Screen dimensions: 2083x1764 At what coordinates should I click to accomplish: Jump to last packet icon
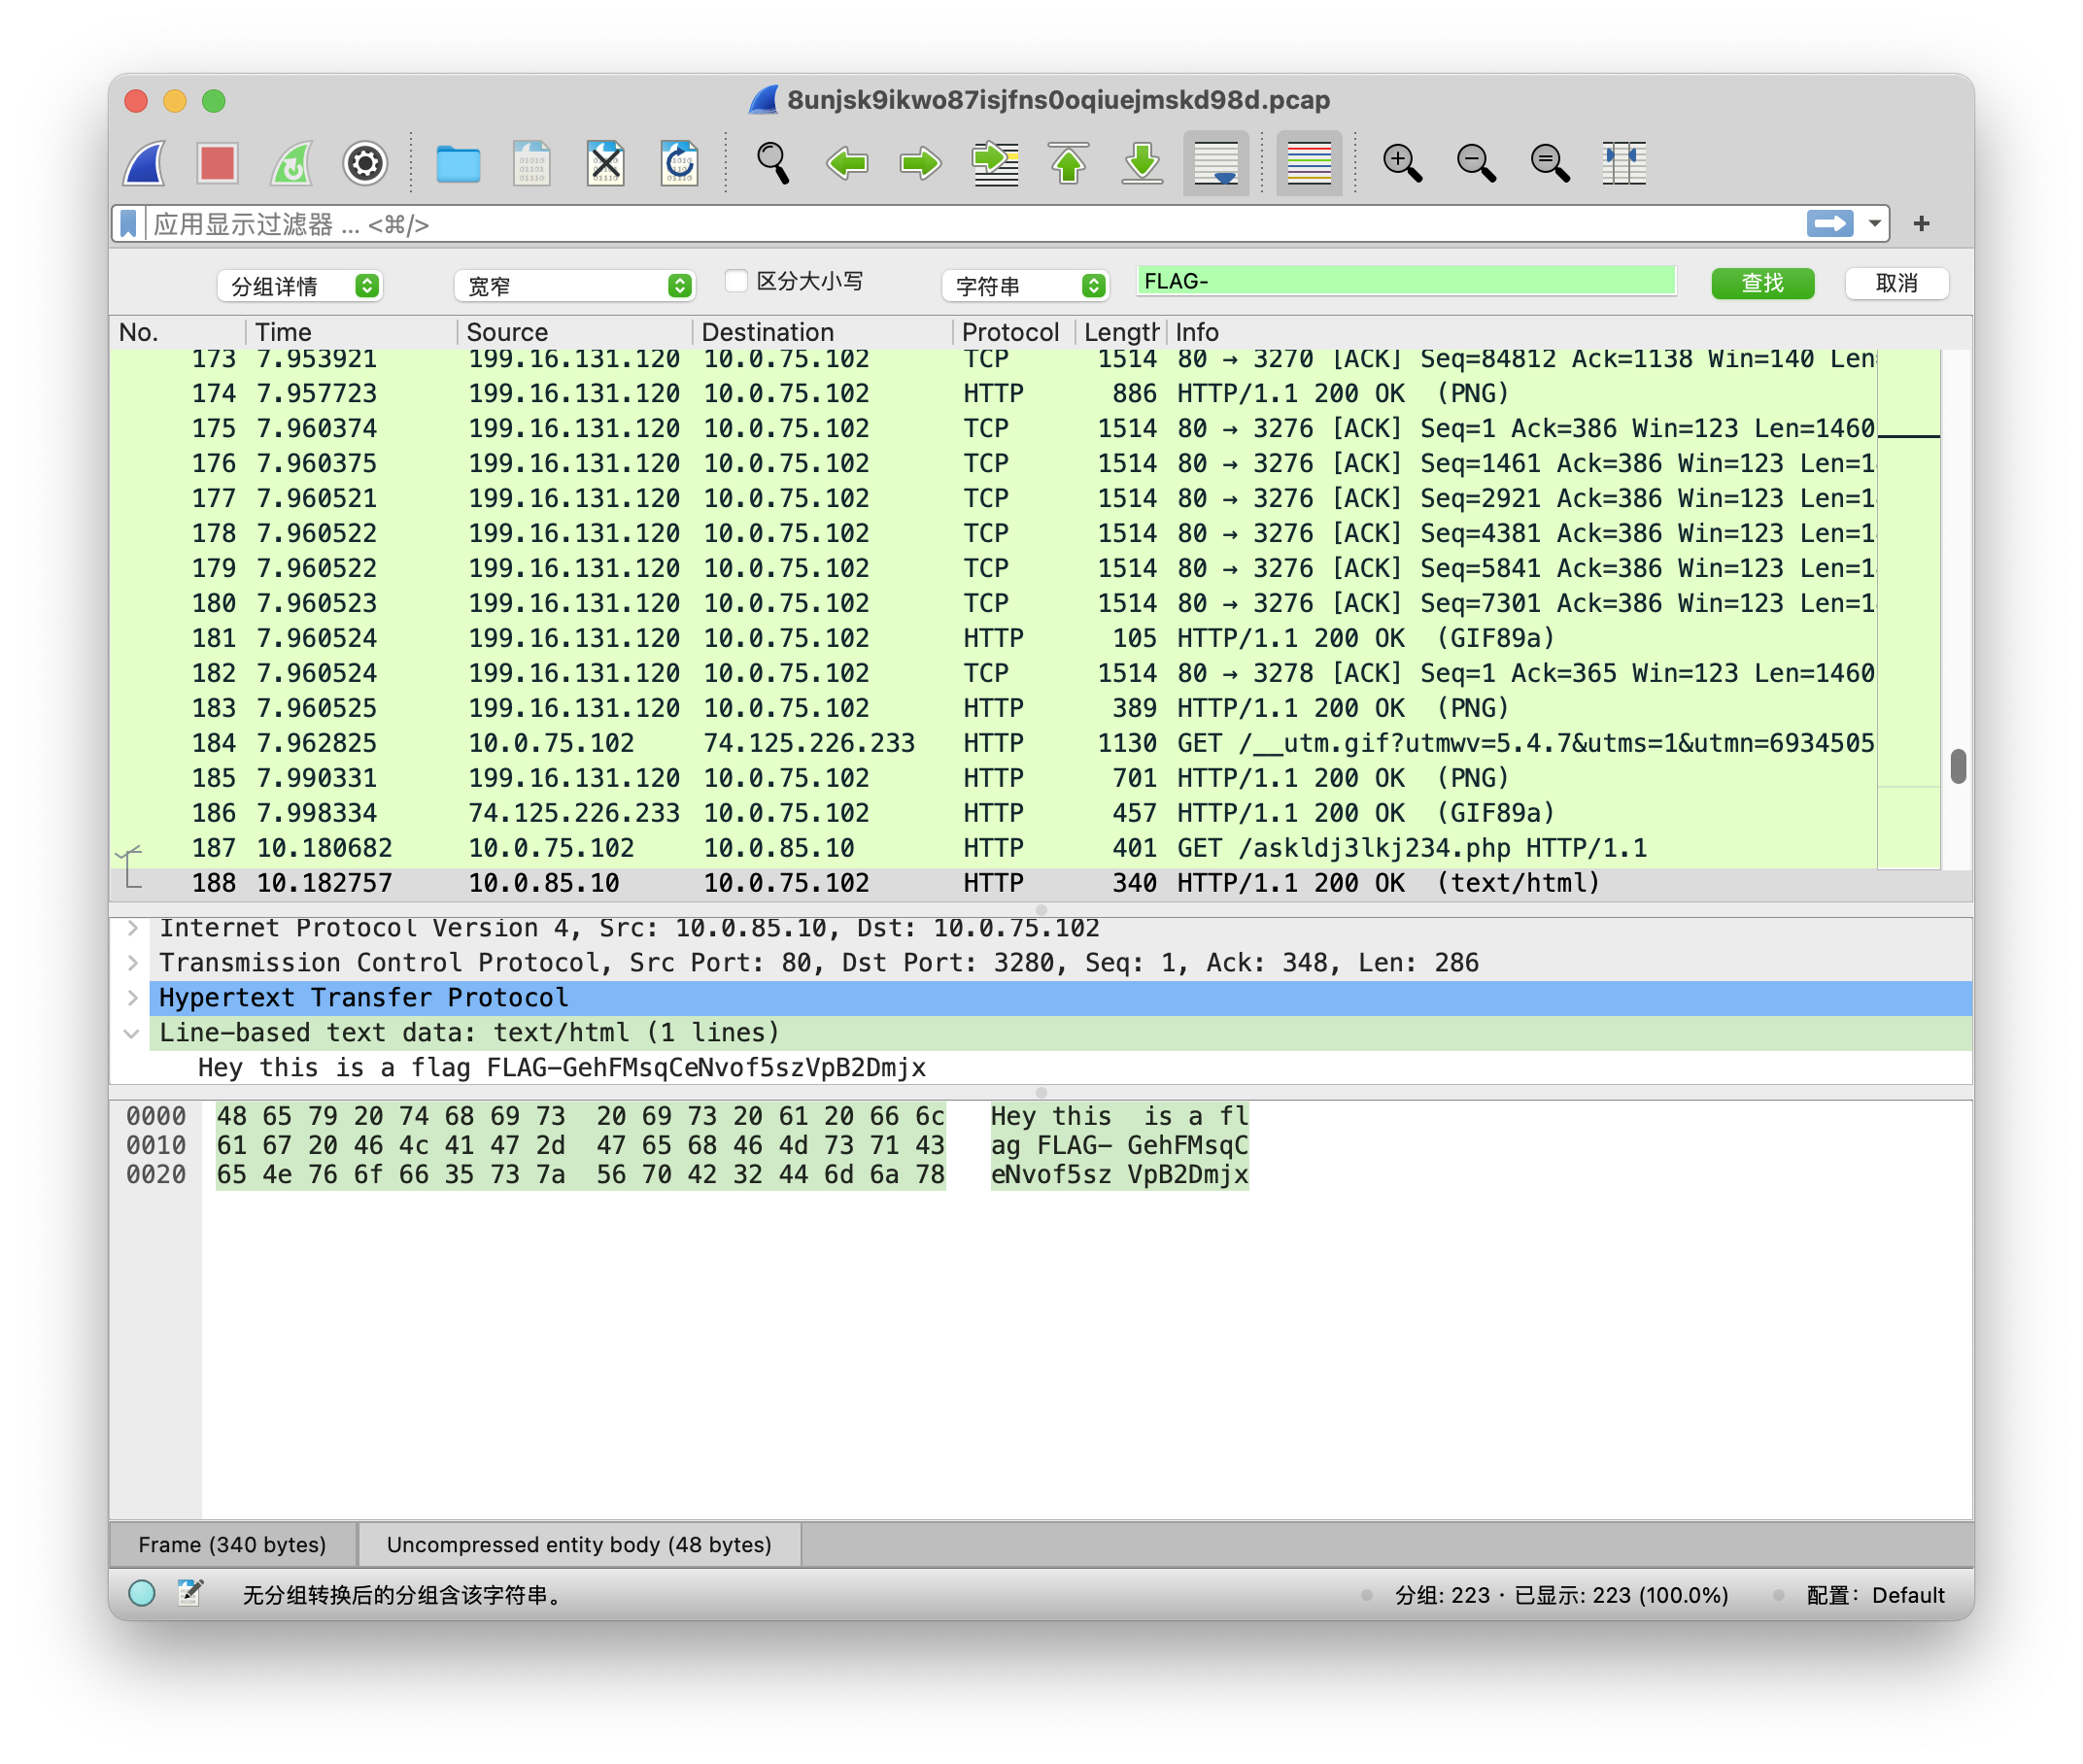pos(1142,163)
